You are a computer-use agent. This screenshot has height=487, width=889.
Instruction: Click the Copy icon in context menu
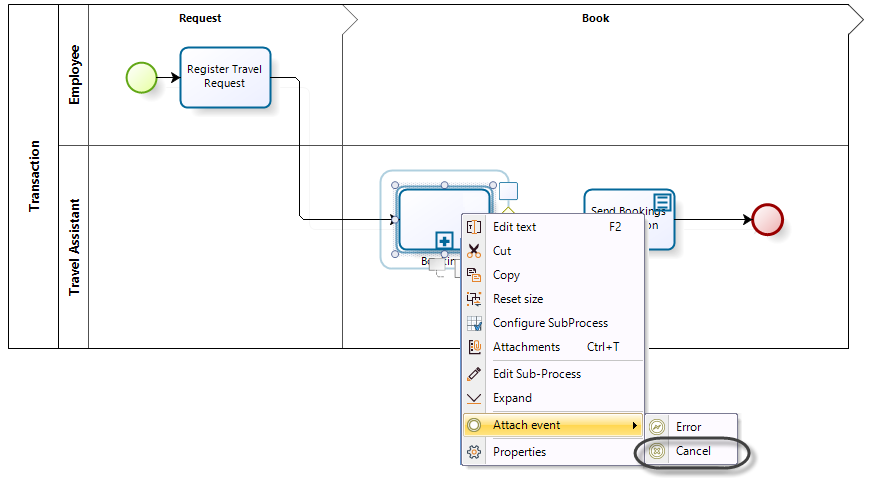point(474,275)
